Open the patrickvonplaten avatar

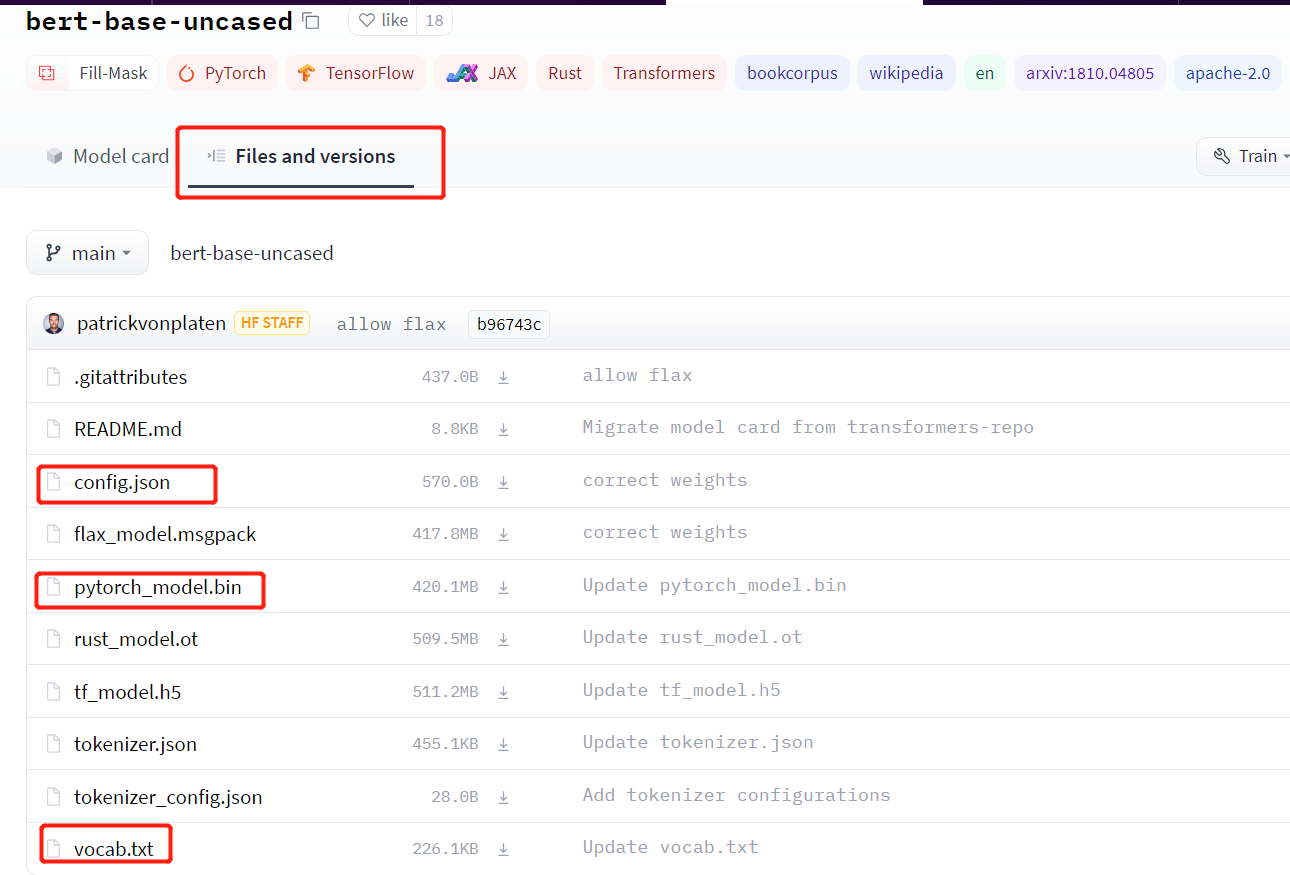tap(54, 323)
